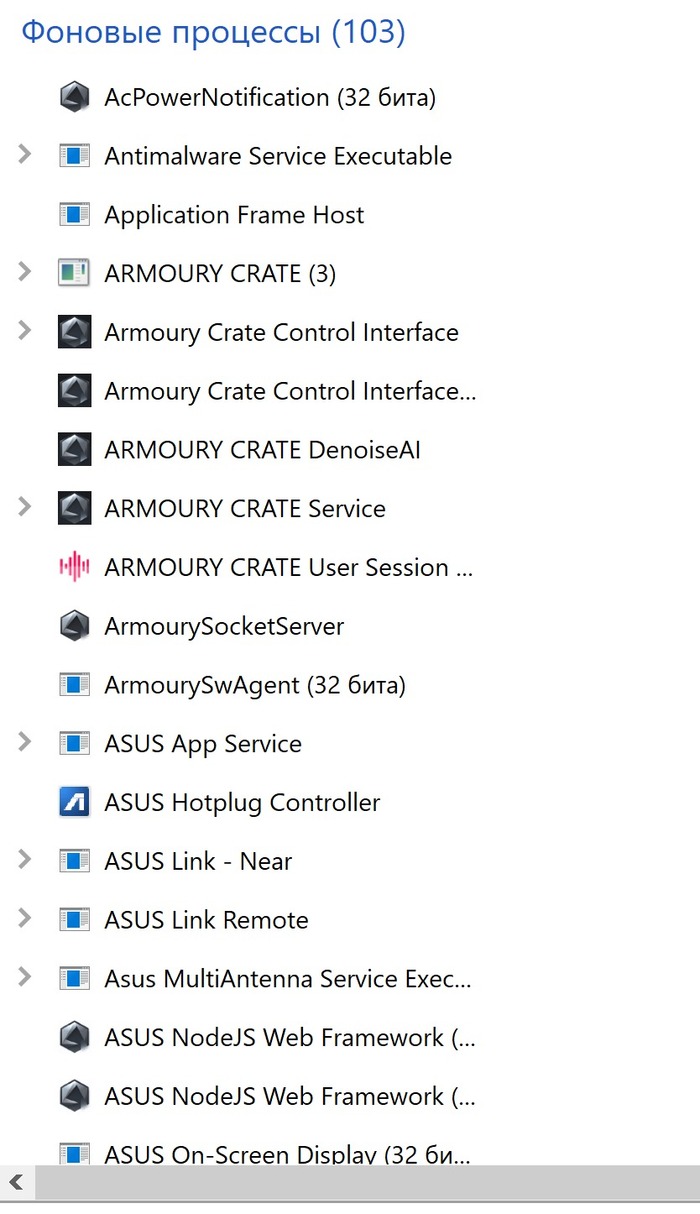The height and width of the screenshot is (1214, 700).
Task: Expand the ARMOURY CRATE (3) process group
Action: coord(25,272)
